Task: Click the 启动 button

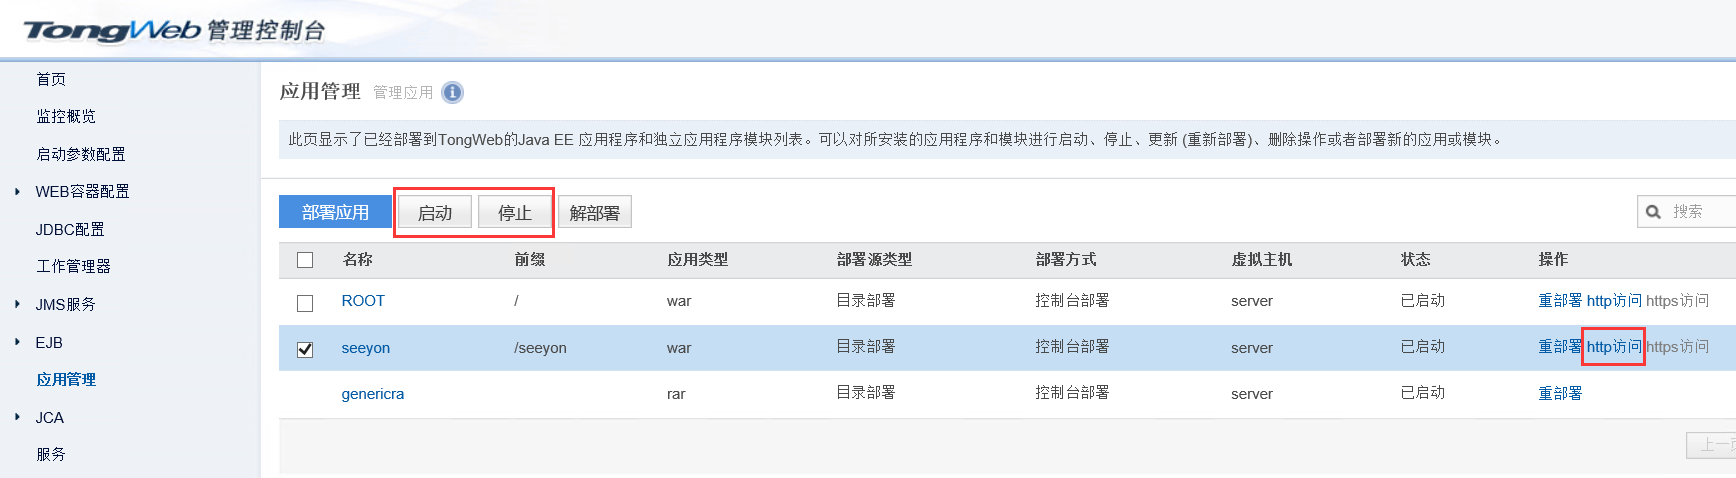Action: tap(435, 212)
